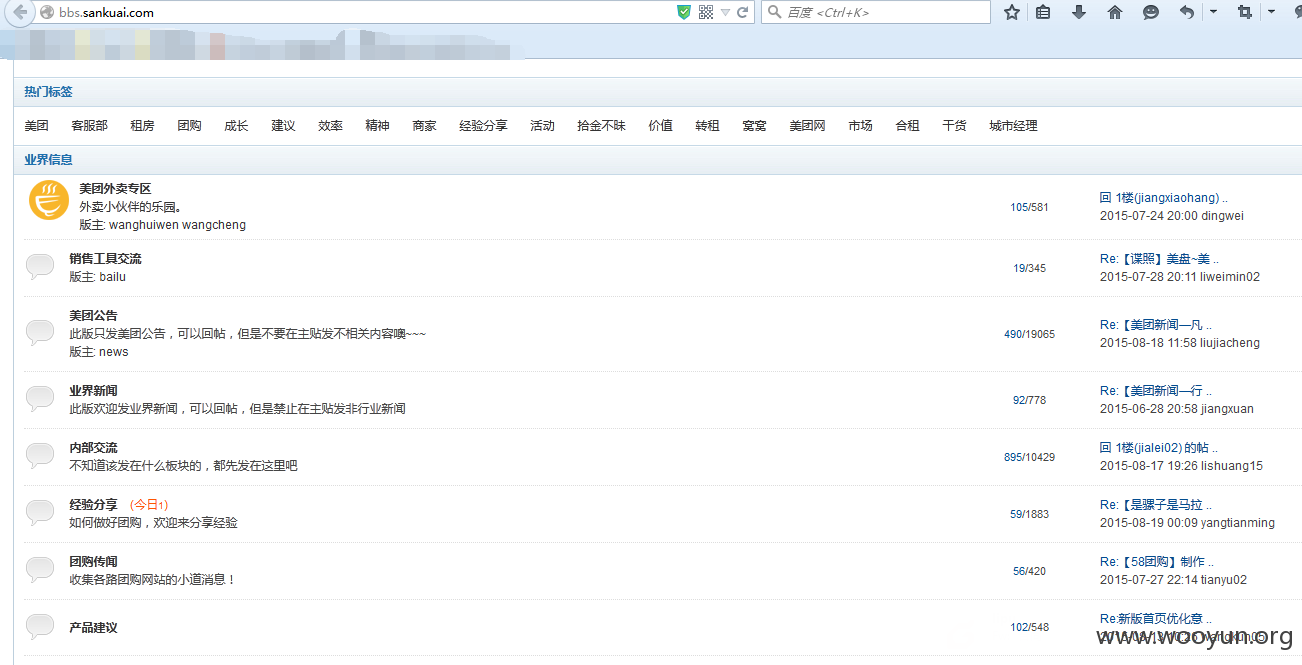Click the orange 美团外卖专区 forum icon

click(49, 200)
